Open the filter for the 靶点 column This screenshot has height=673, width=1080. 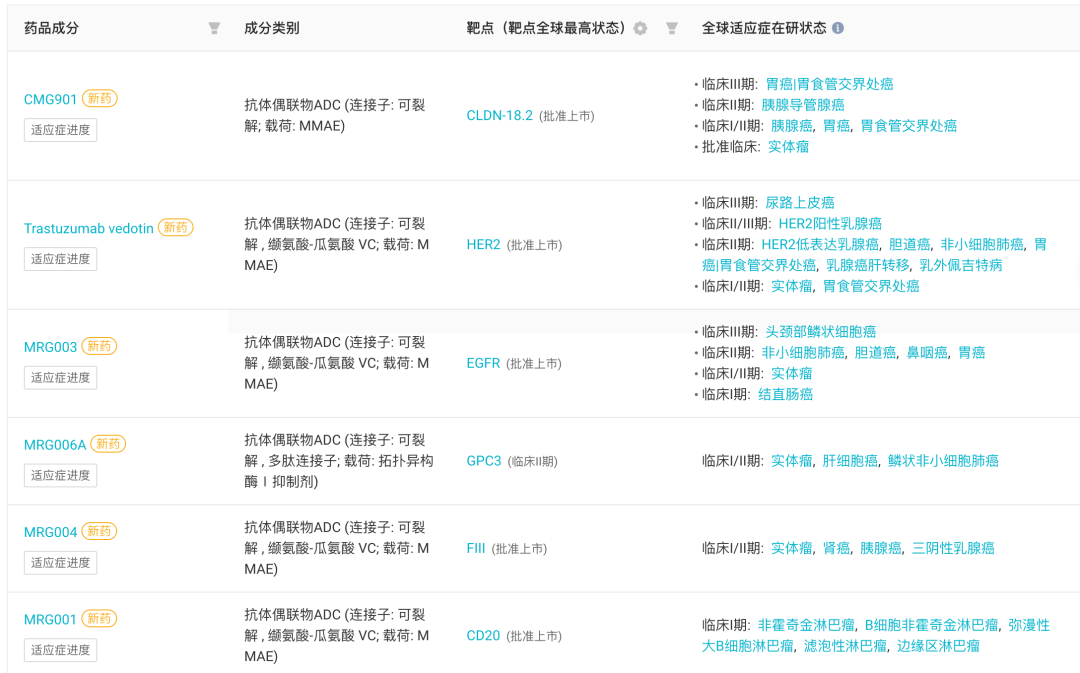pyautogui.click(x=671, y=28)
